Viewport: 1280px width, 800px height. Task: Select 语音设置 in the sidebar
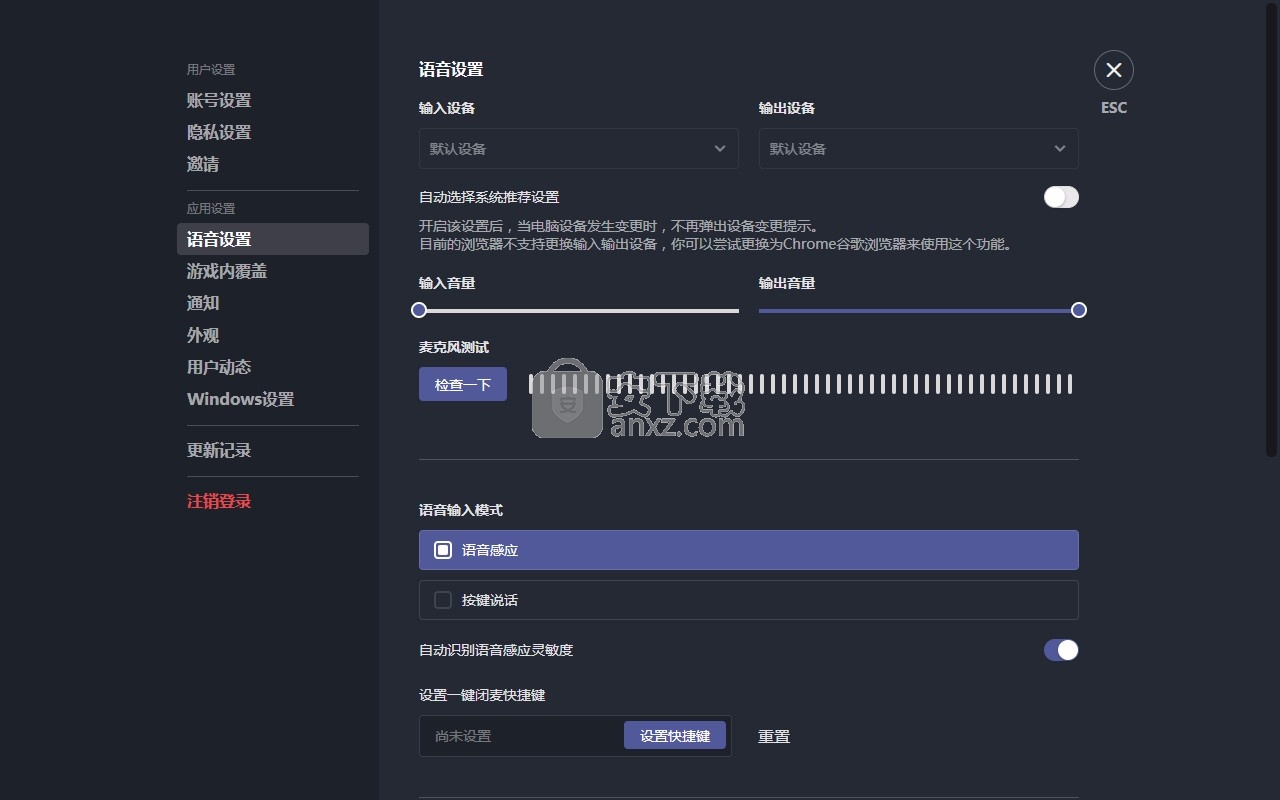click(x=273, y=239)
